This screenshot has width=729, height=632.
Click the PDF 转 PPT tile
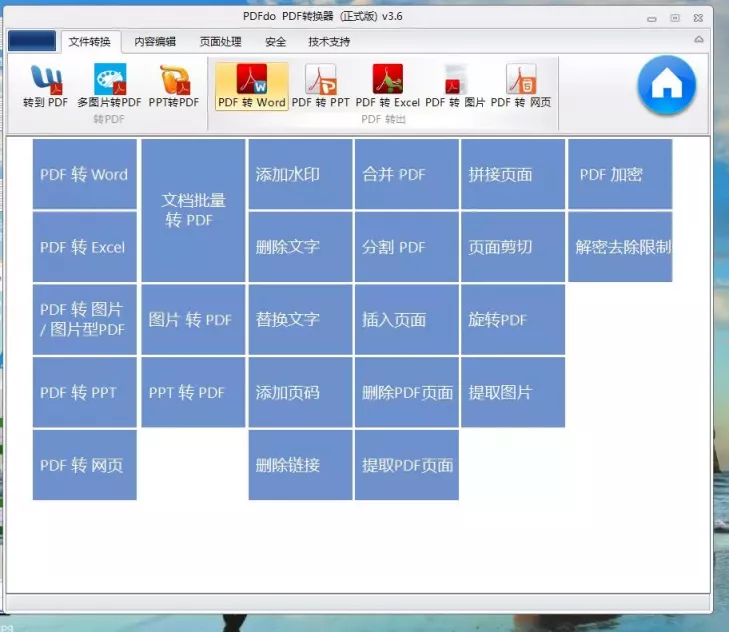[85, 392]
